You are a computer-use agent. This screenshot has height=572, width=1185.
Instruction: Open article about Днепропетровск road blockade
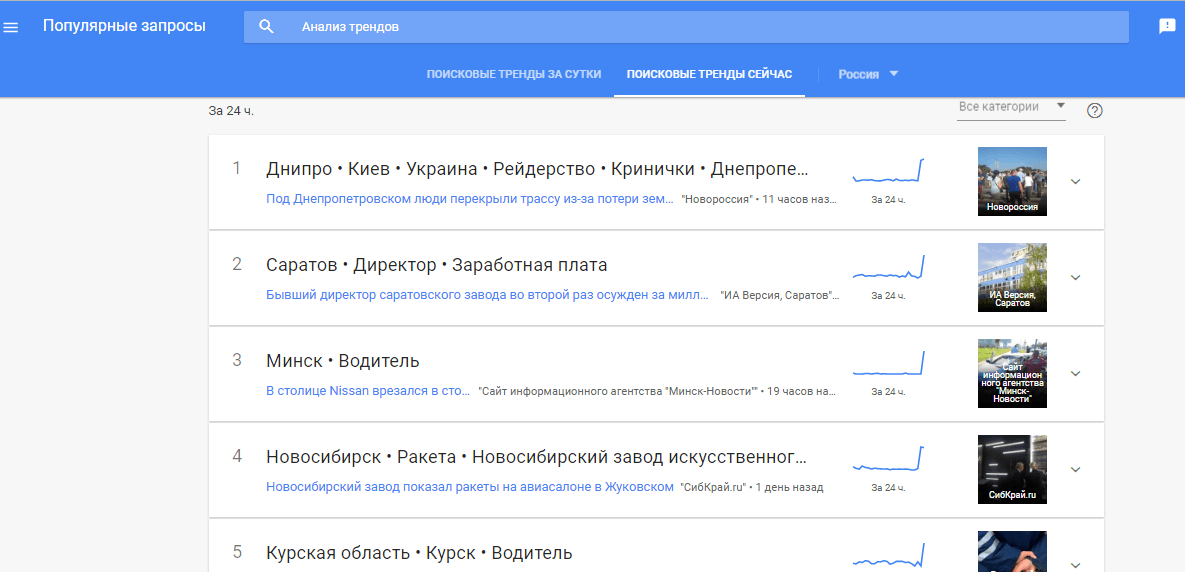[470, 199]
